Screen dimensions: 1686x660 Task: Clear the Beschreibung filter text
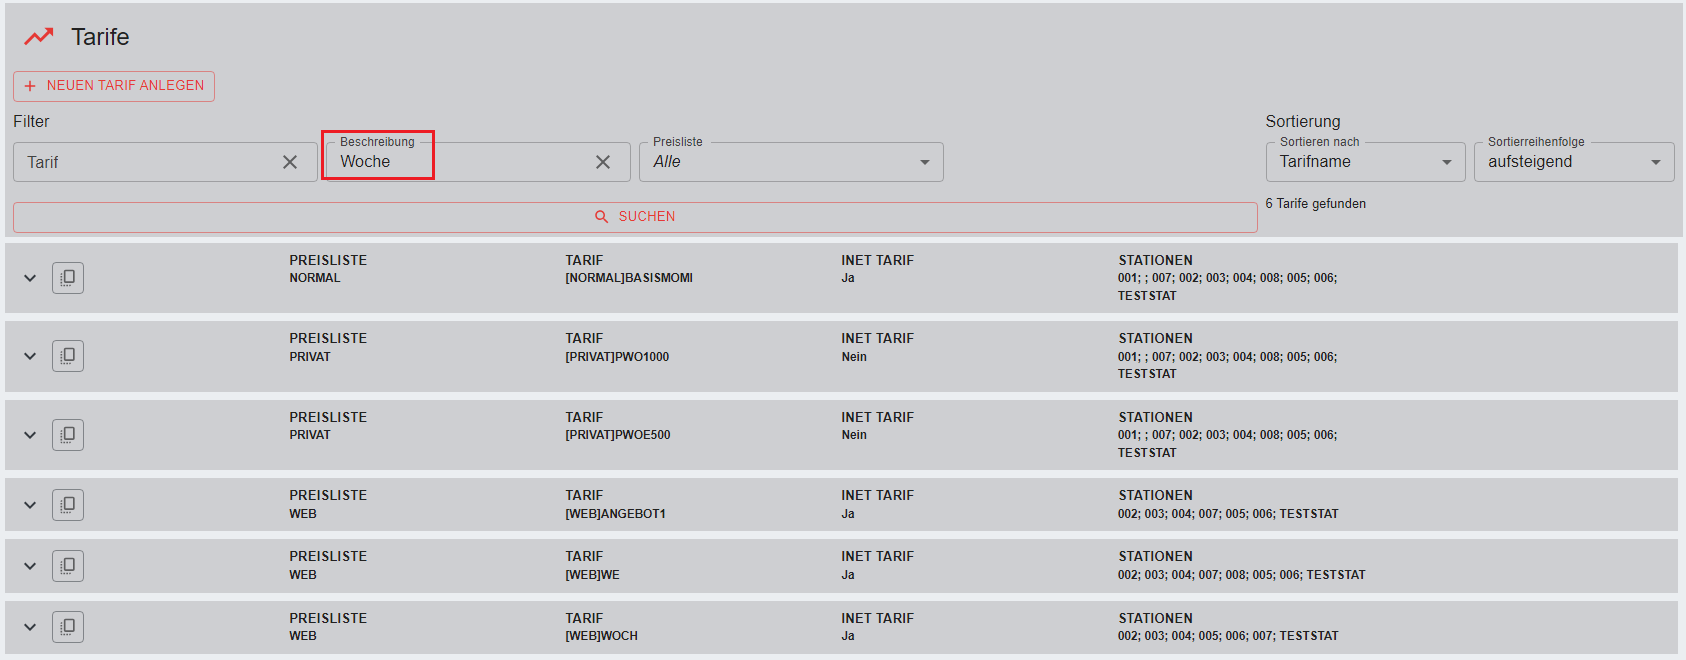pyautogui.click(x=603, y=162)
